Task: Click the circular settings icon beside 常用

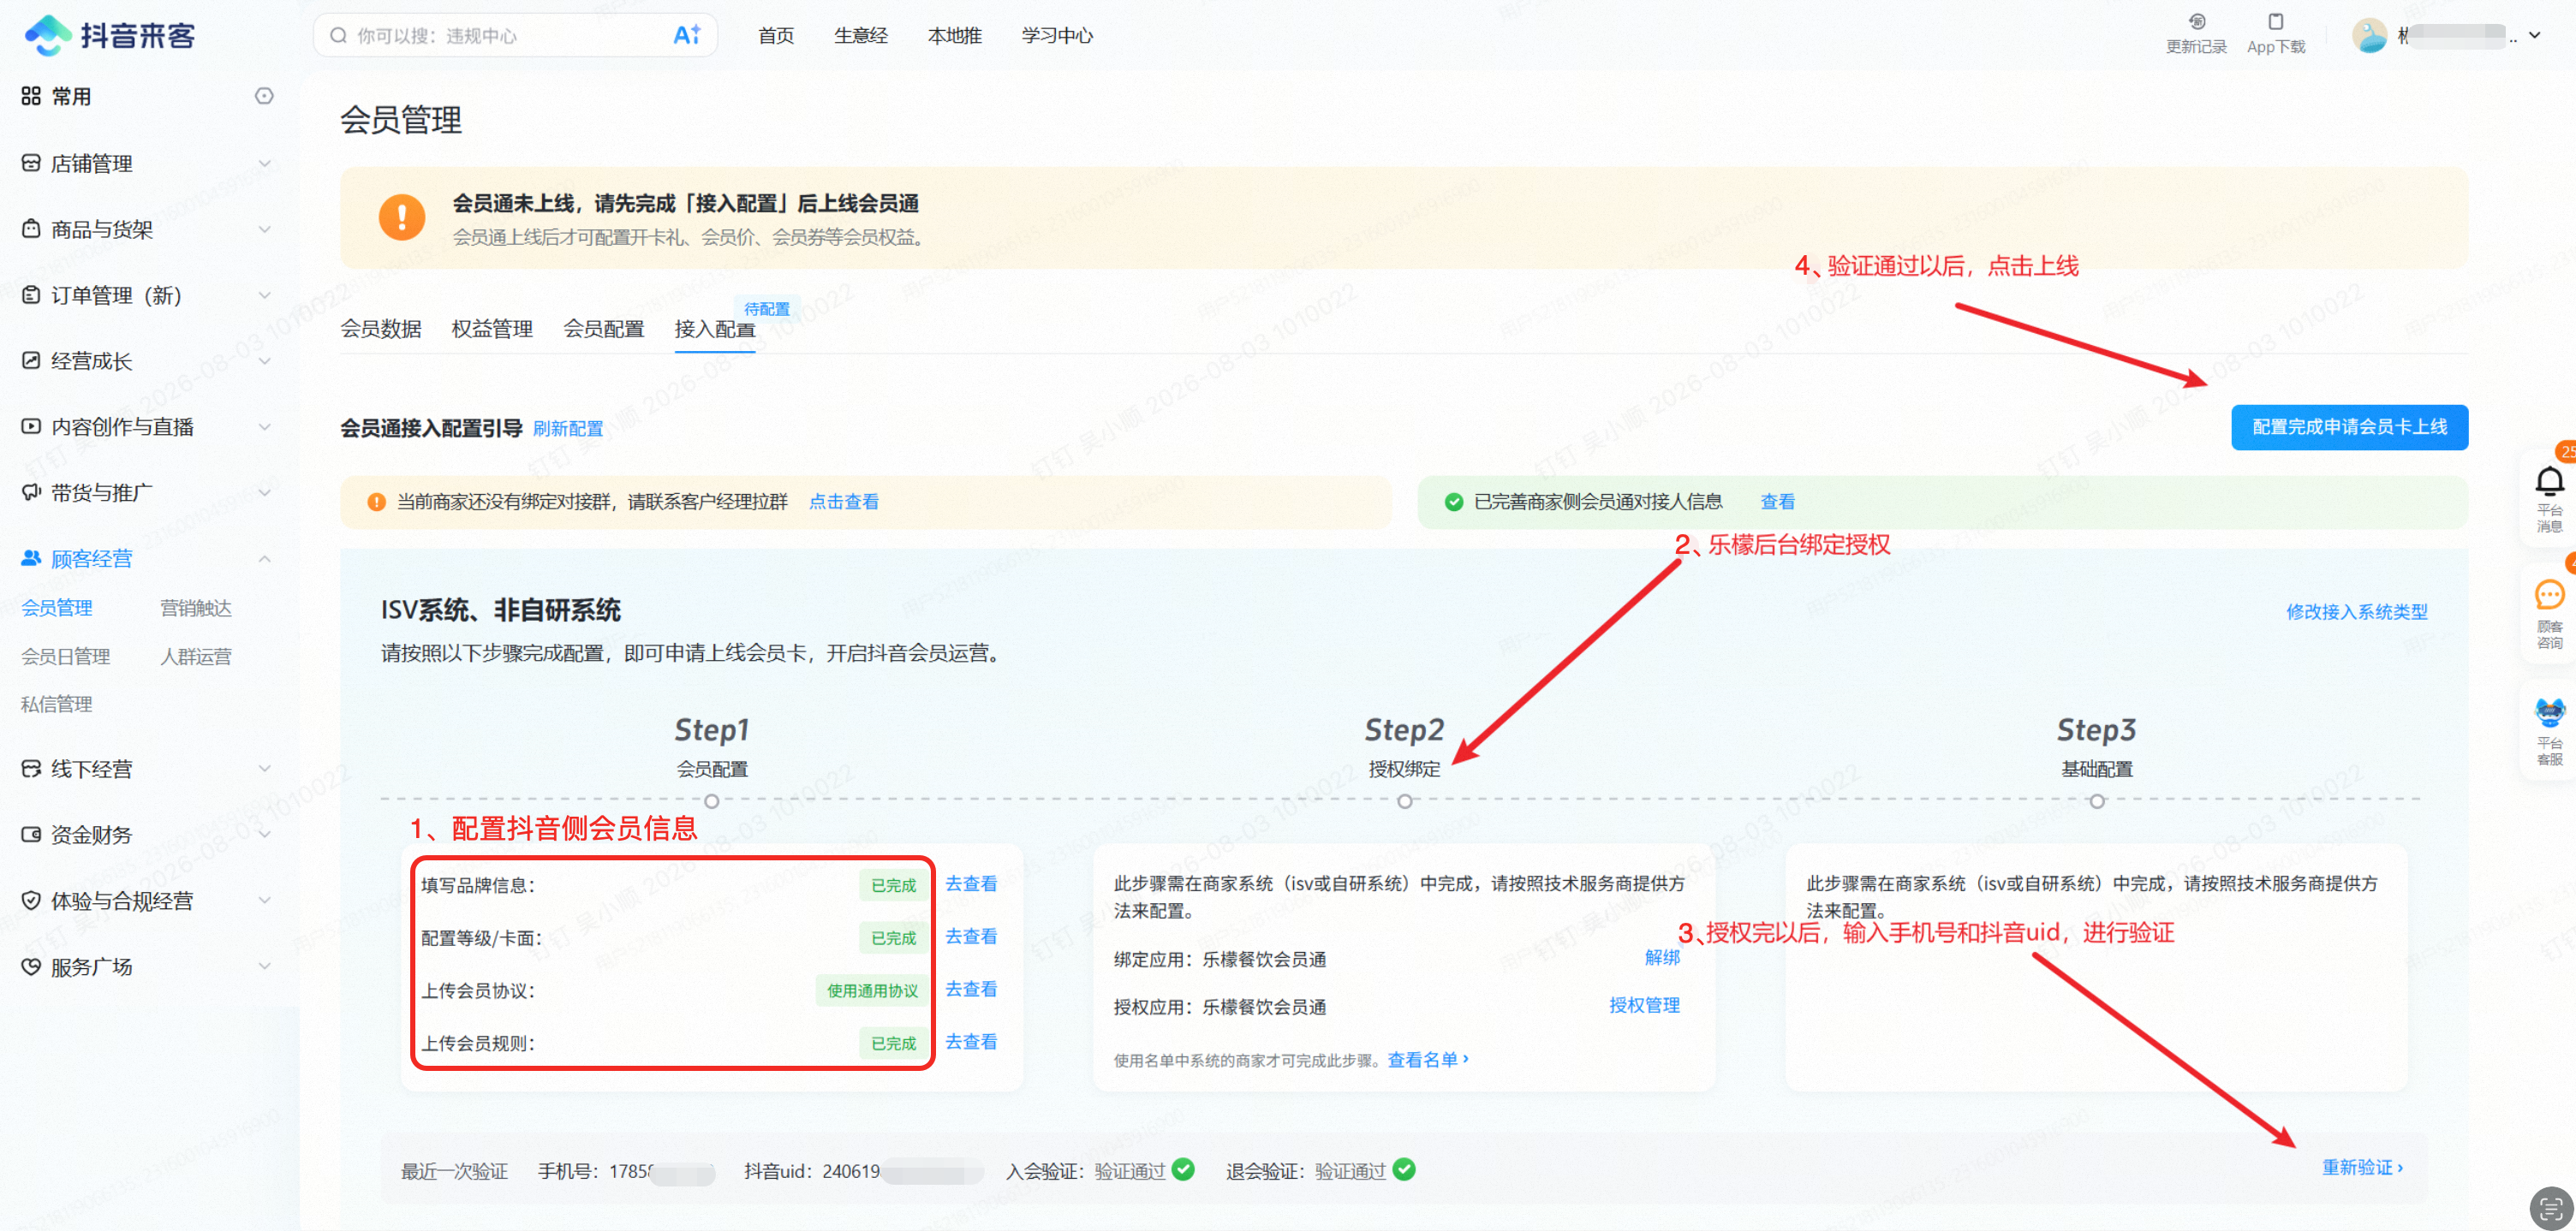Action: (x=264, y=96)
